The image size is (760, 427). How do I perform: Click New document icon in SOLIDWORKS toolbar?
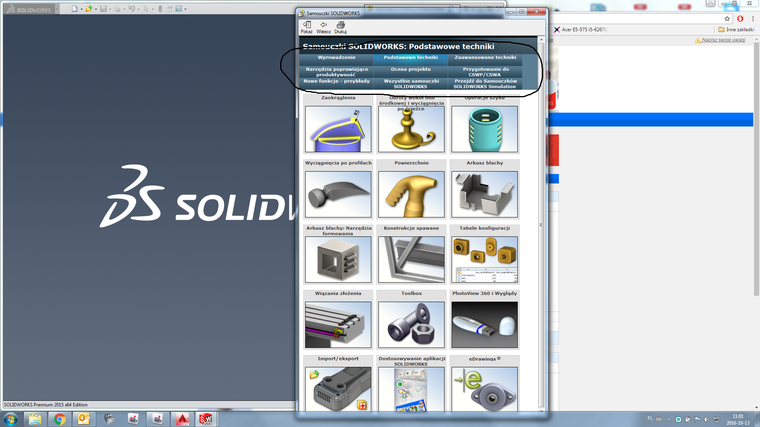75,9
